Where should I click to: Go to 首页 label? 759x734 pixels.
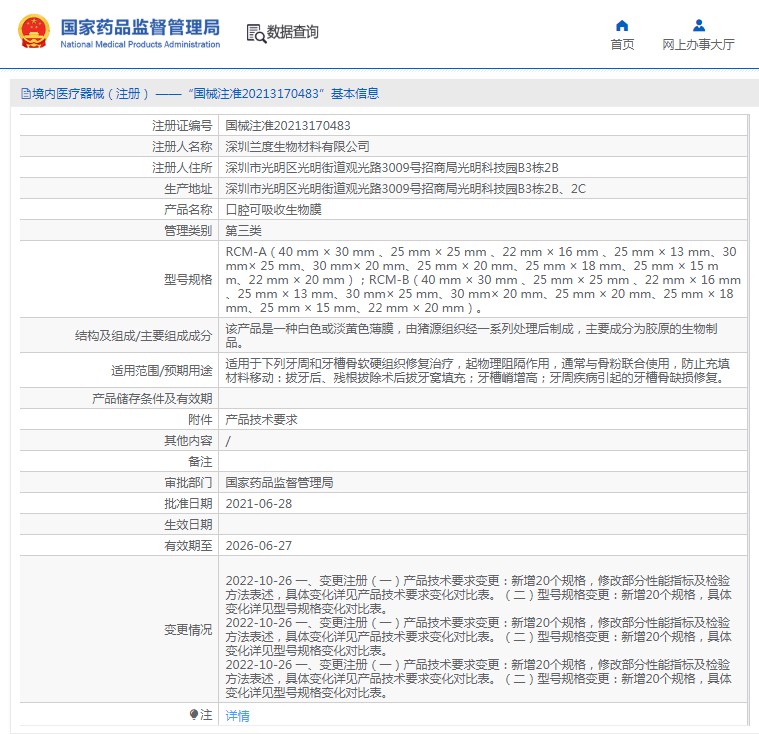(622, 45)
